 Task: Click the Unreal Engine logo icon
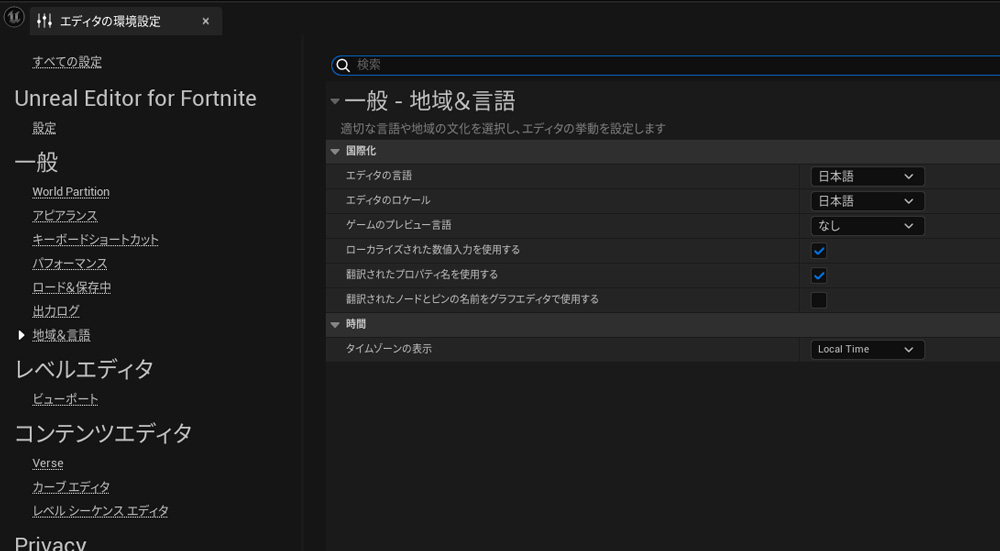[x=14, y=17]
